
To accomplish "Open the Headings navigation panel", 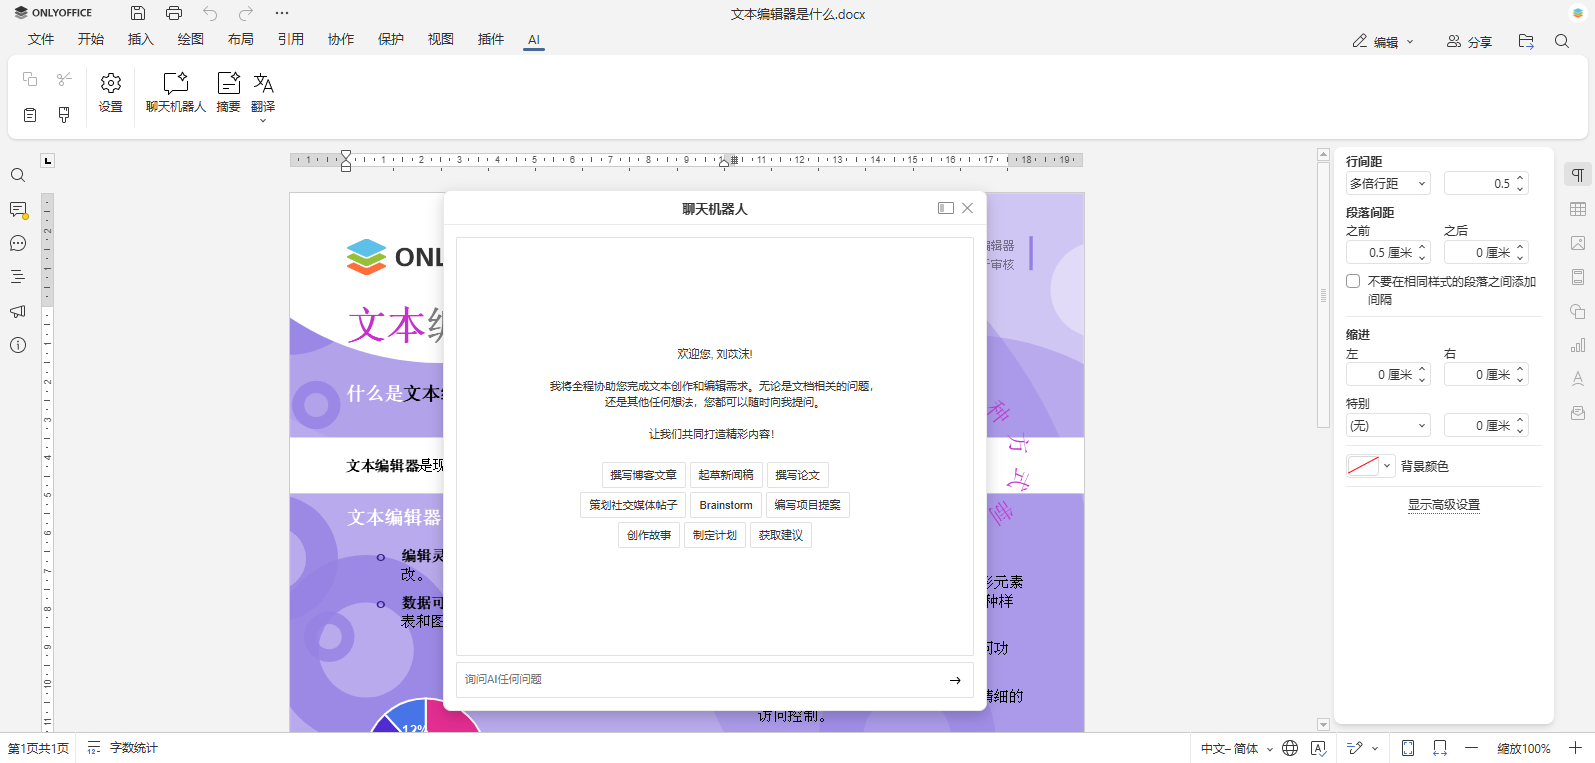I will pyautogui.click(x=18, y=278).
